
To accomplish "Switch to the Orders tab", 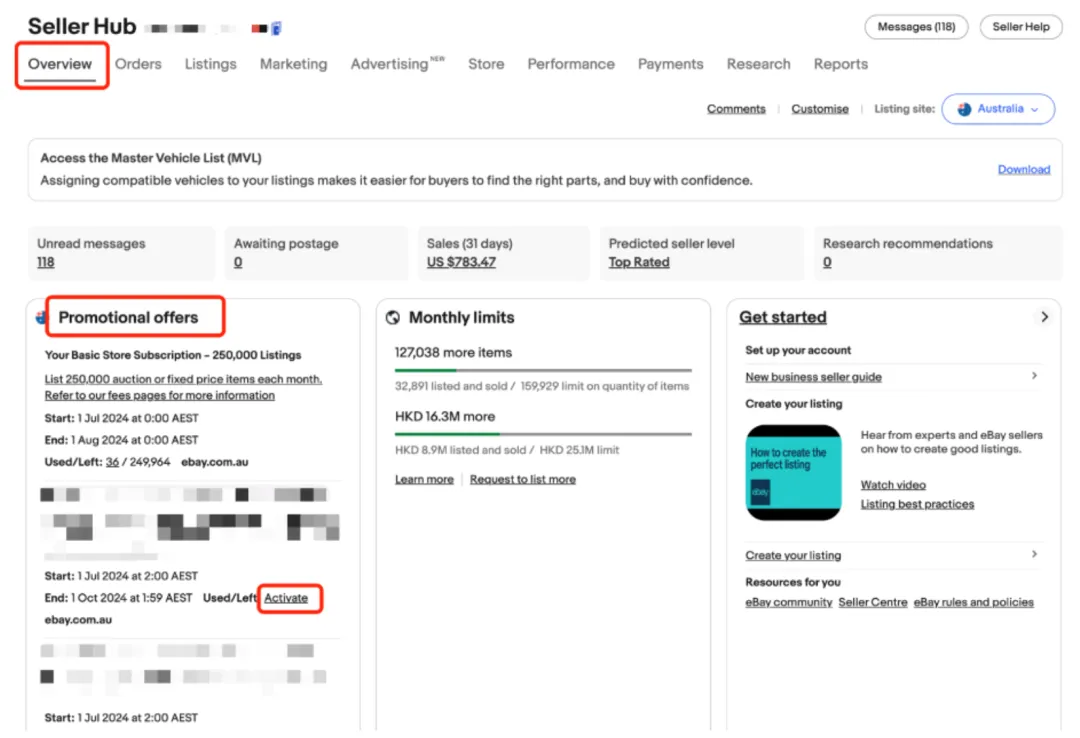I will tap(138, 64).
